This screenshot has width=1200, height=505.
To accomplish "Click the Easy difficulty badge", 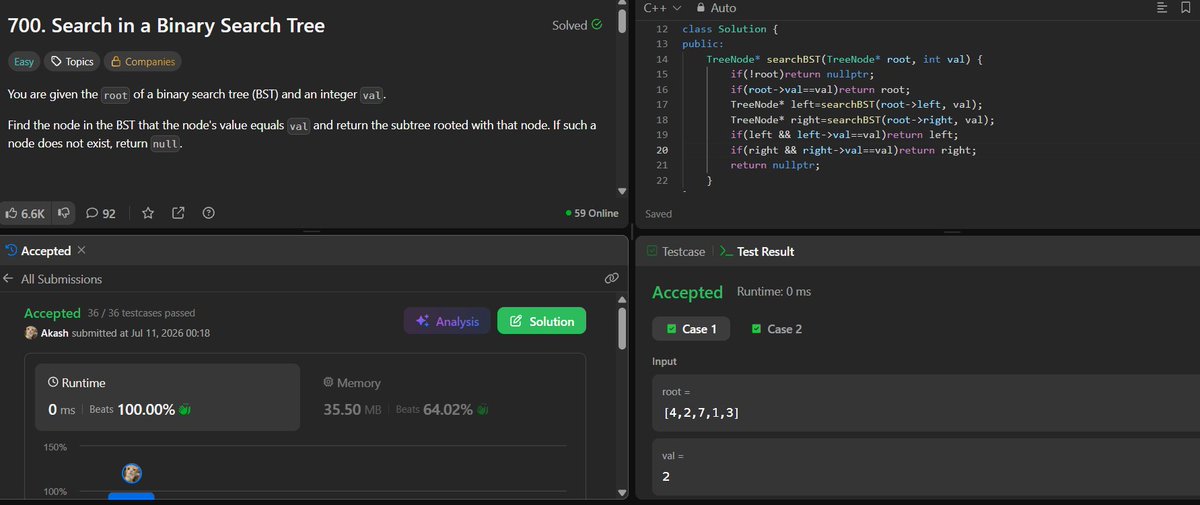I will tap(23, 62).
